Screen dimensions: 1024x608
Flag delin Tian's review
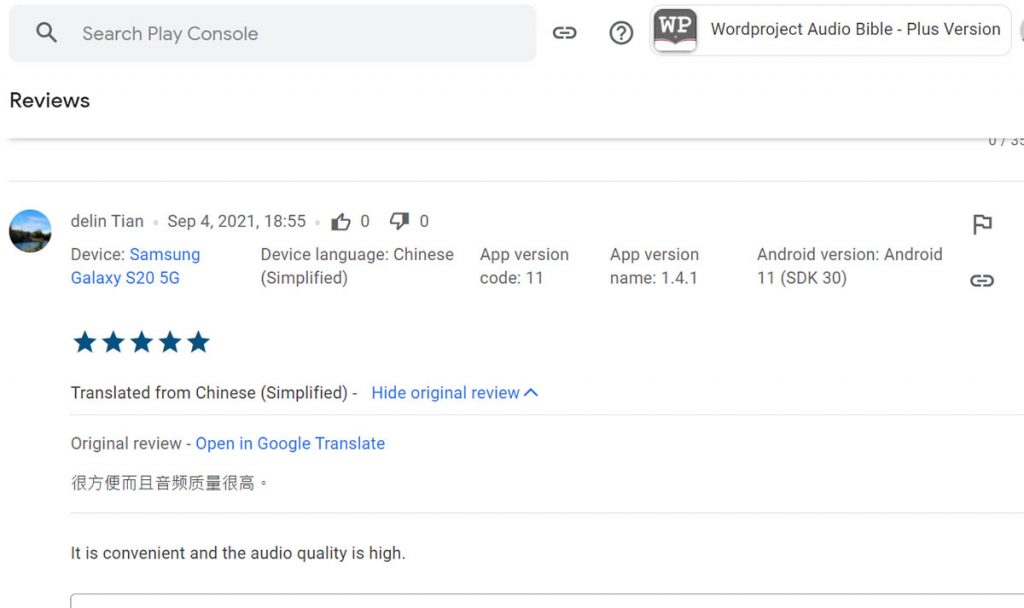pyautogui.click(x=982, y=225)
